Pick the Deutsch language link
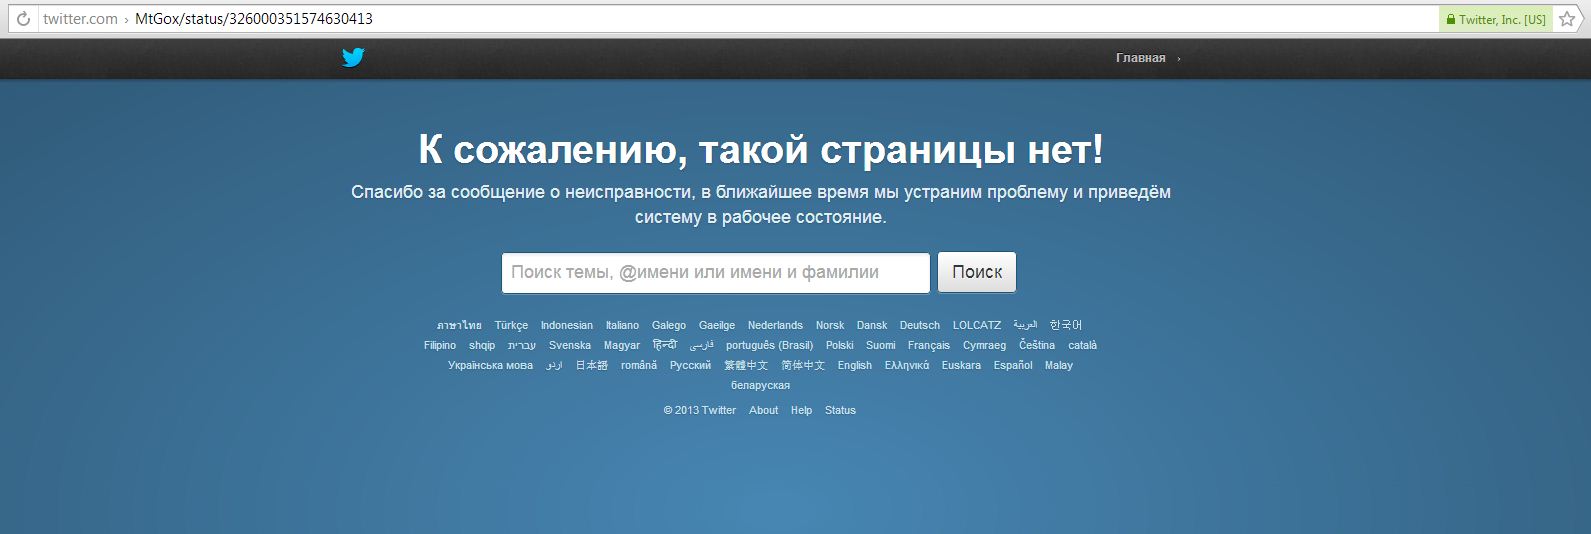 click(920, 325)
